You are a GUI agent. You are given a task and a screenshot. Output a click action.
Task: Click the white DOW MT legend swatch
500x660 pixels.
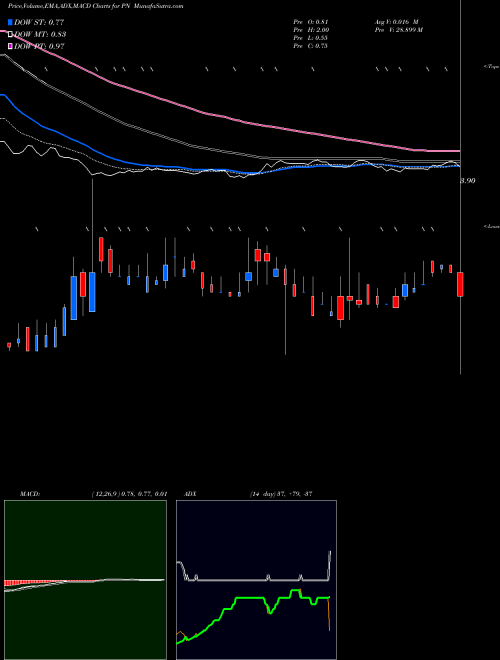[10, 34]
